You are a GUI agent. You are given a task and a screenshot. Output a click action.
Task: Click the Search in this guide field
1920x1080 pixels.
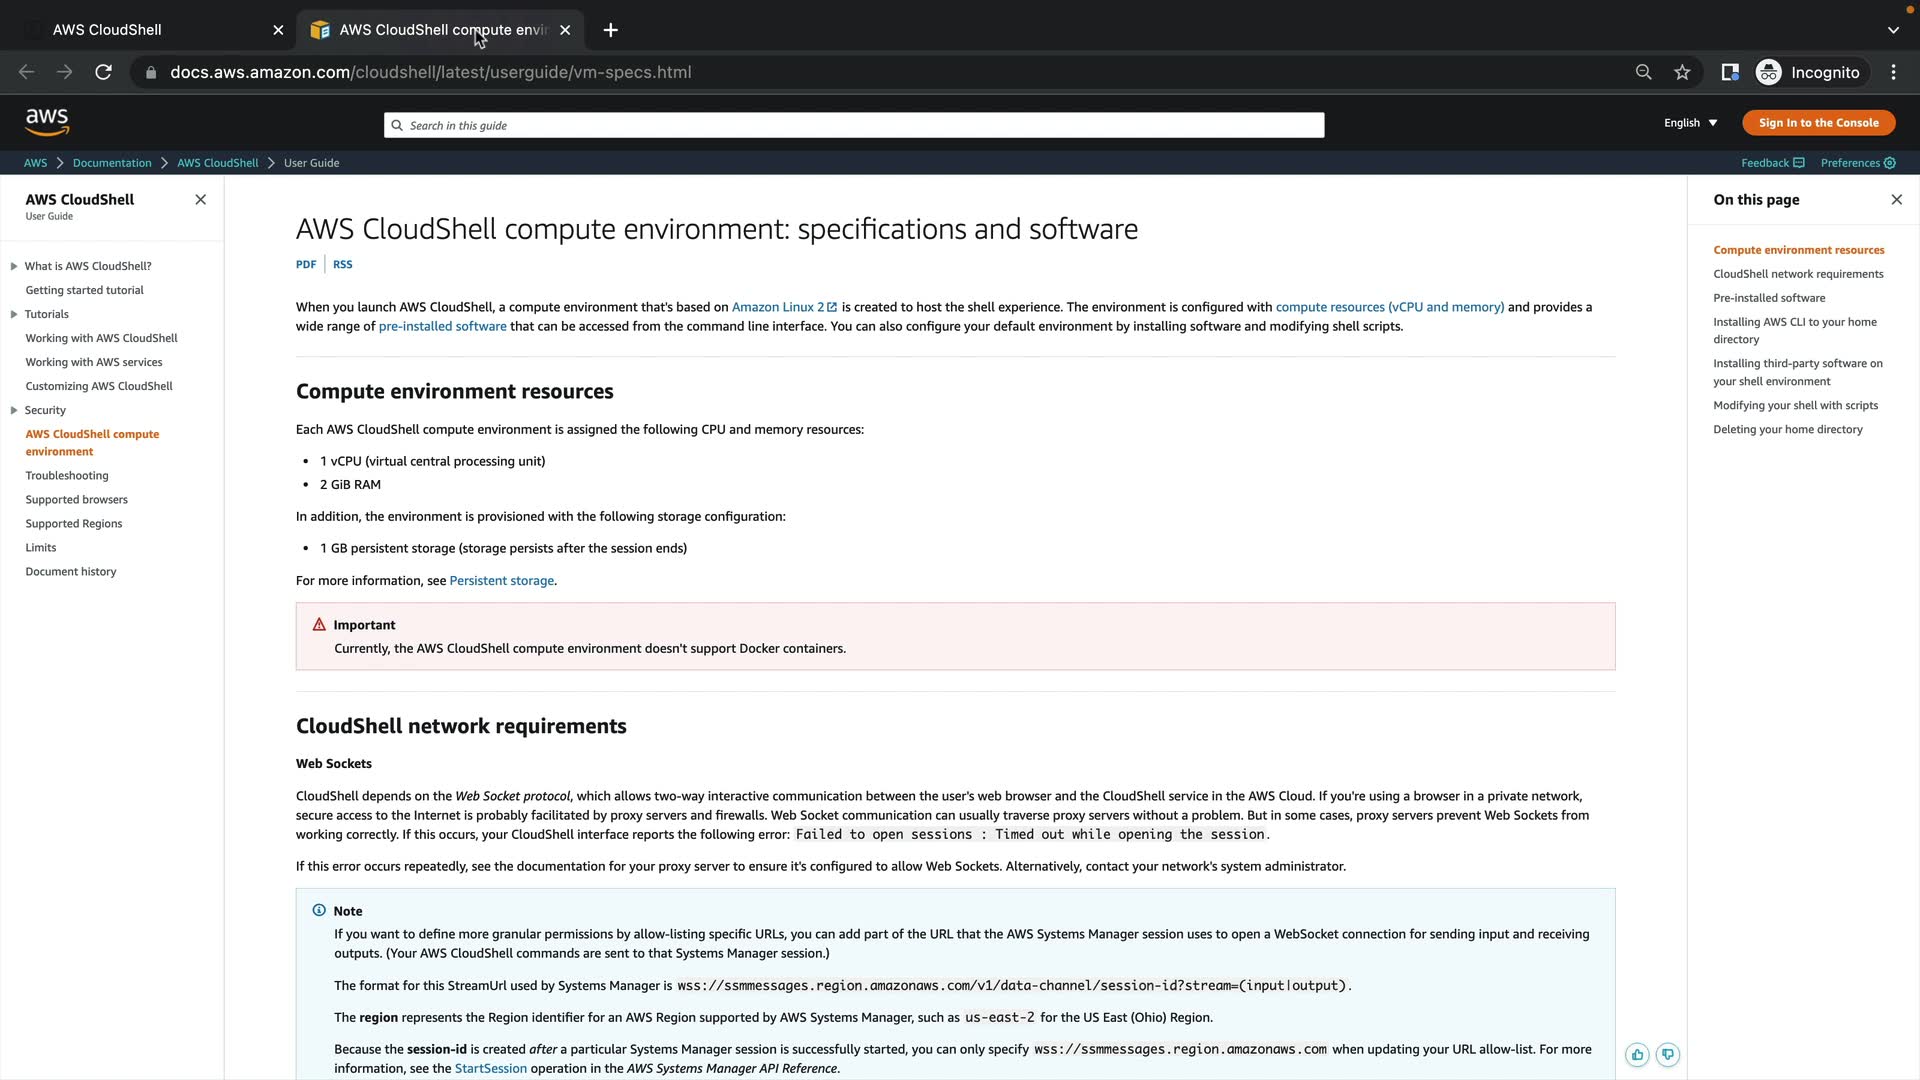[854, 125]
